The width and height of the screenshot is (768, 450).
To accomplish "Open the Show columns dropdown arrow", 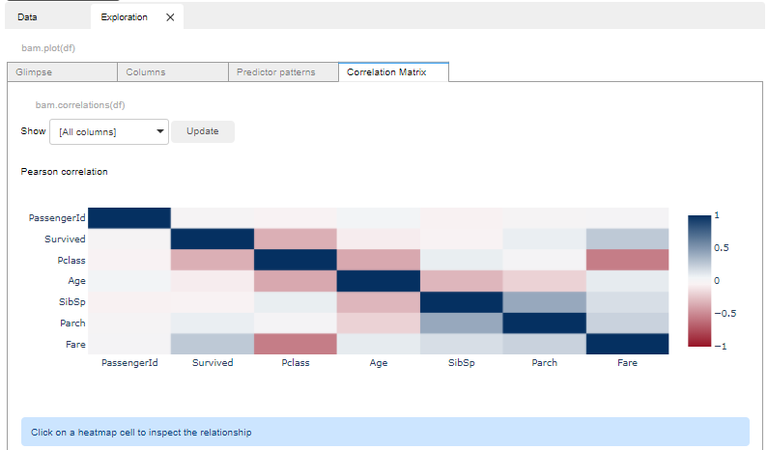I will (x=160, y=131).
